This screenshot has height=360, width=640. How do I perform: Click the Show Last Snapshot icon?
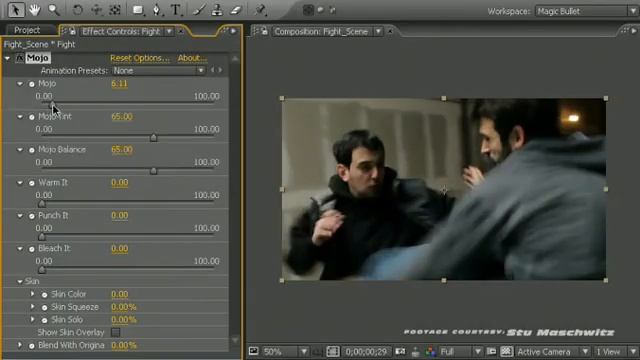click(416, 352)
